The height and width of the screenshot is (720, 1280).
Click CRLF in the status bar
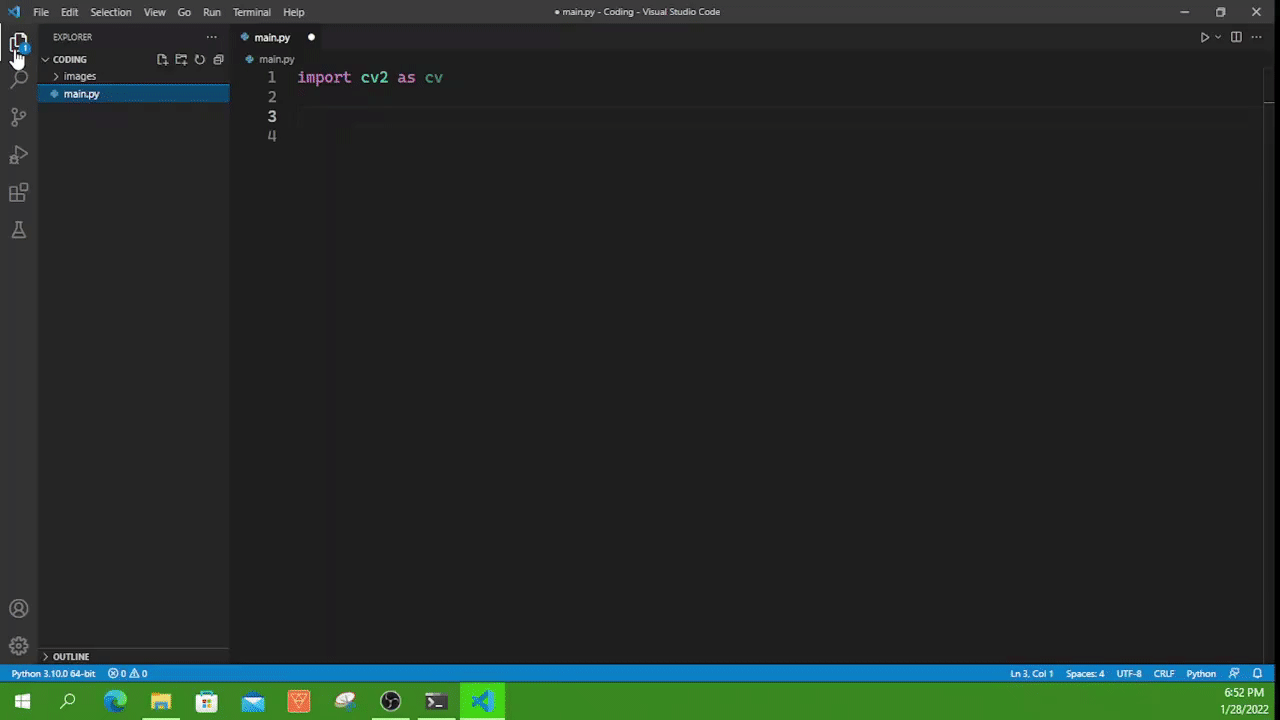[x=1163, y=673]
